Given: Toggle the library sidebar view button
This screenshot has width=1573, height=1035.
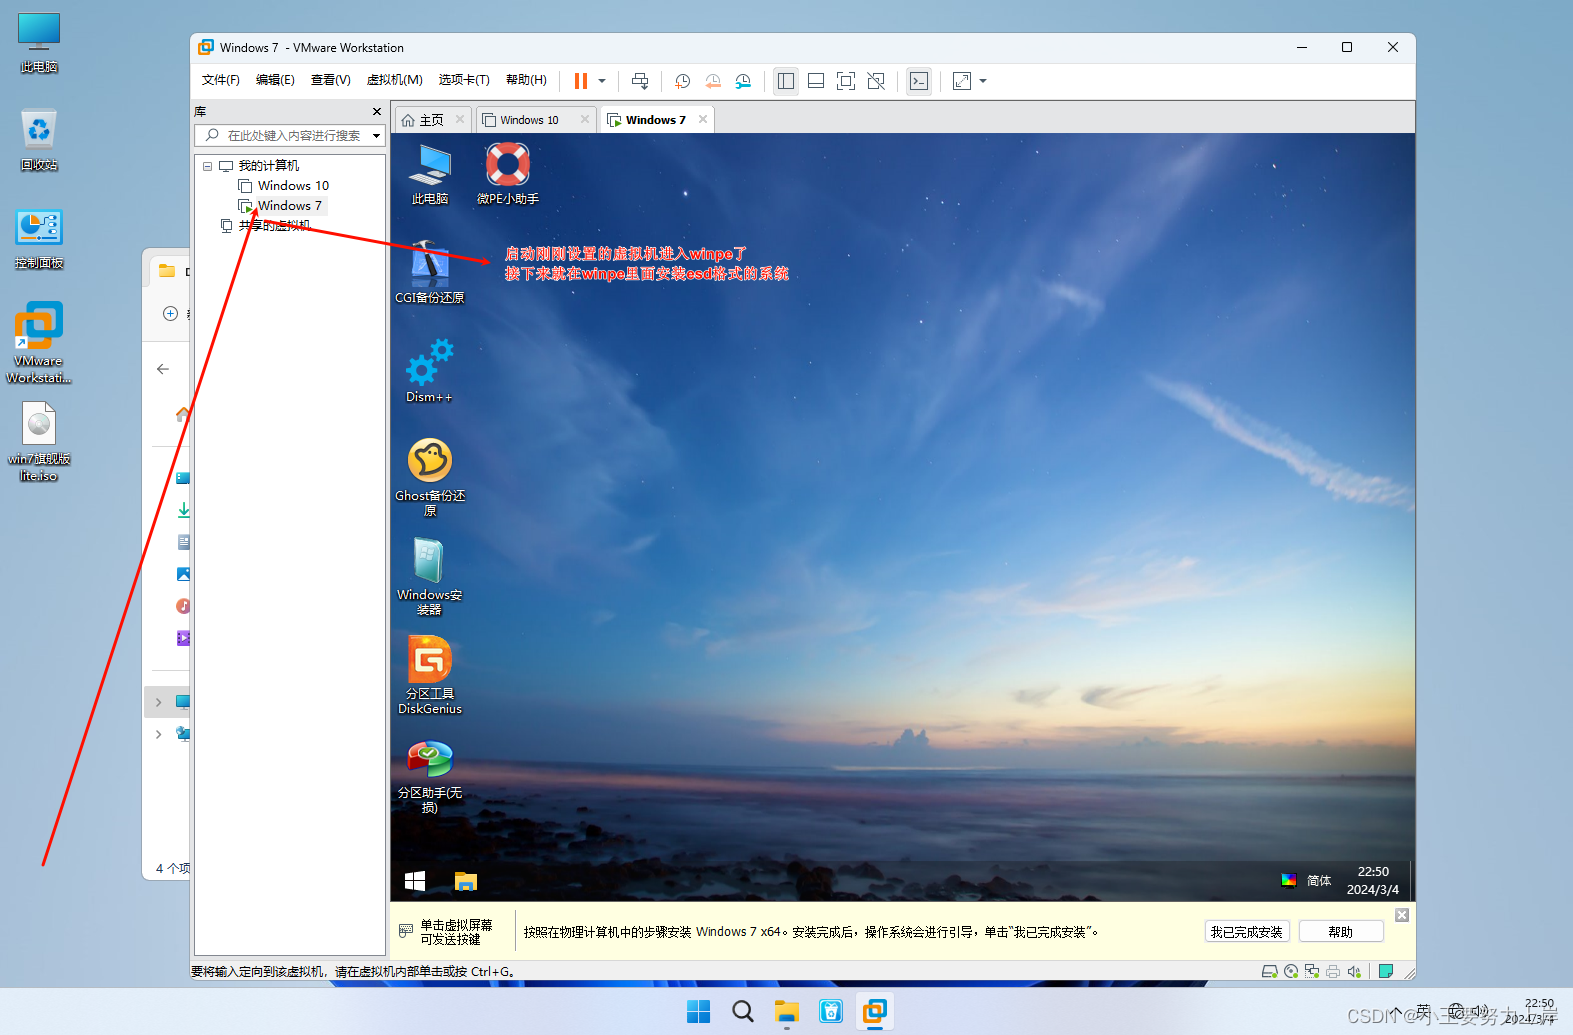Looking at the screenshot, I should pos(786,81).
